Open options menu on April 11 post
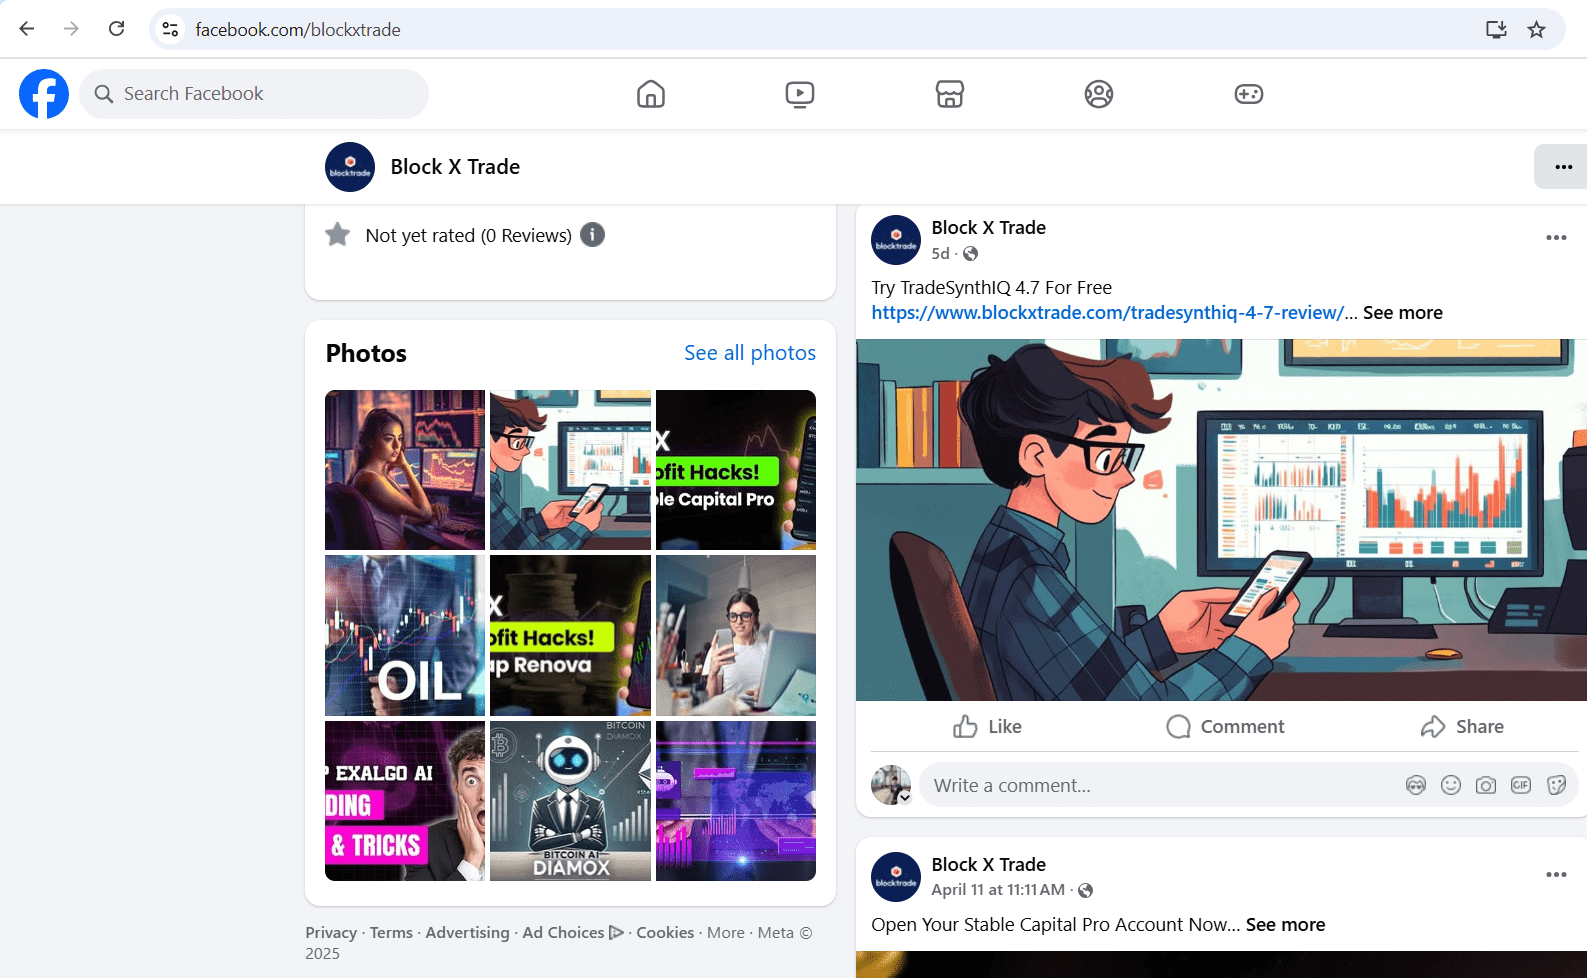This screenshot has width=1587, height=978. pos(1556,875)
